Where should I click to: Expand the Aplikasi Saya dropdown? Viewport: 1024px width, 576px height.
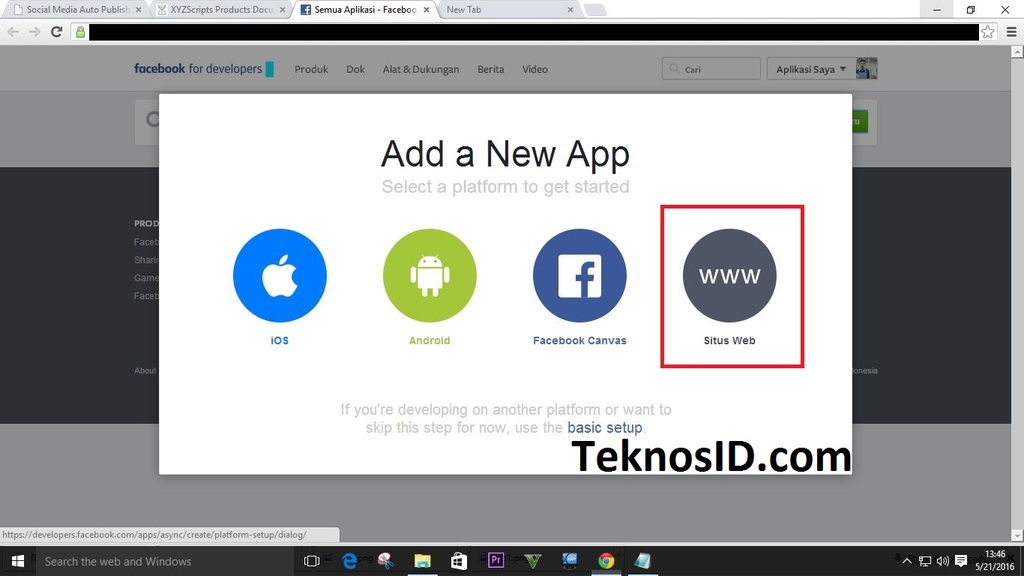coord(811,69)
